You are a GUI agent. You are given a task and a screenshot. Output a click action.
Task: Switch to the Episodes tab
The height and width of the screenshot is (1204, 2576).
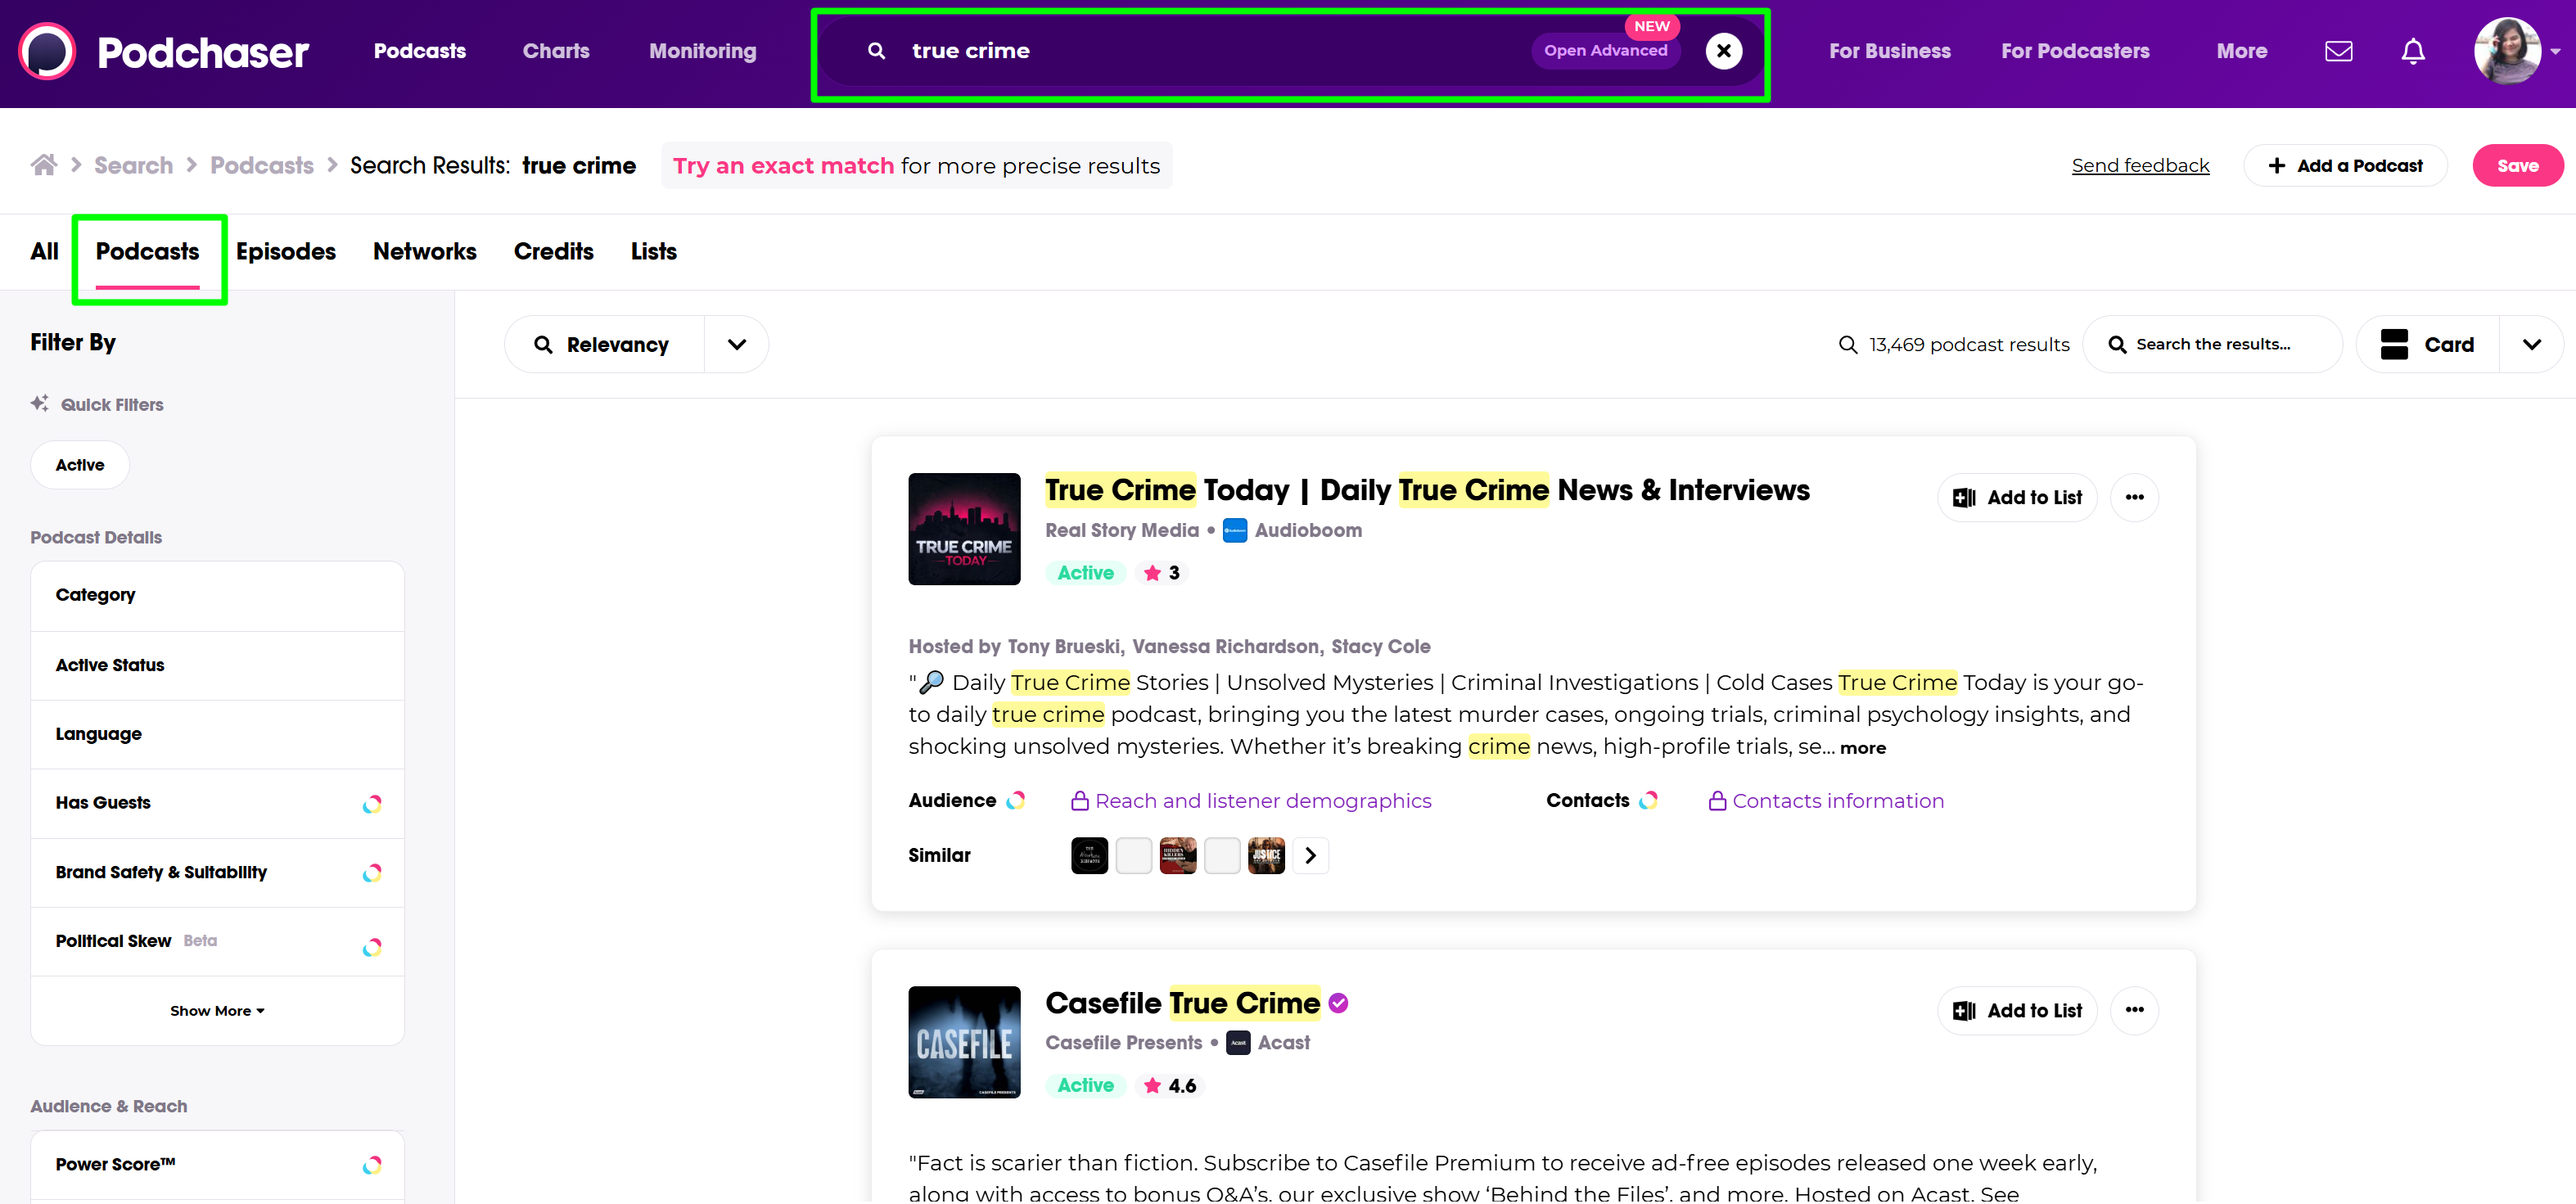286,251
